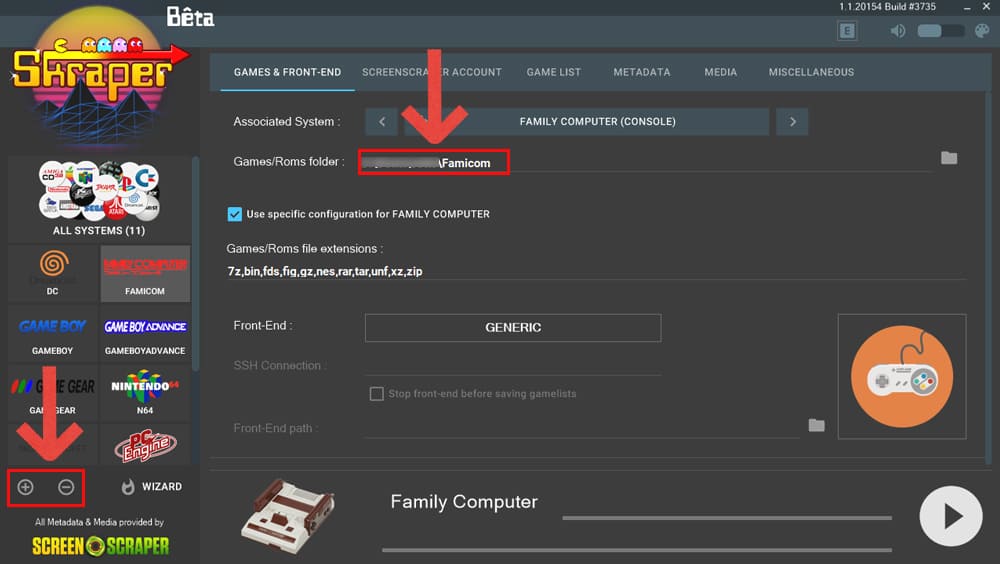Launch the Wizard
The height and width of the screenshot is (564, 1000).
pos(152,487)
